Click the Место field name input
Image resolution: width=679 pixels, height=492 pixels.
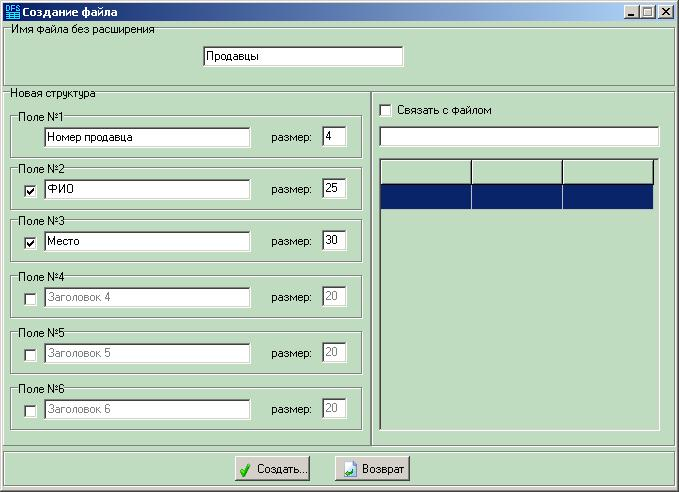tap(147, 241)
